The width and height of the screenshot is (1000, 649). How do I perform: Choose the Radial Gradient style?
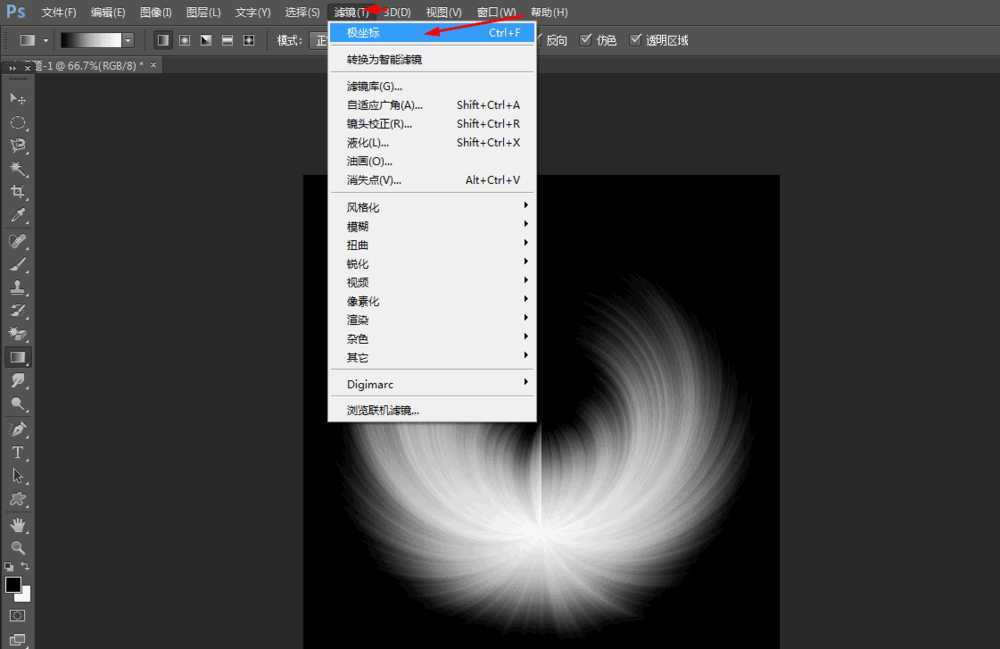[184, 40]
